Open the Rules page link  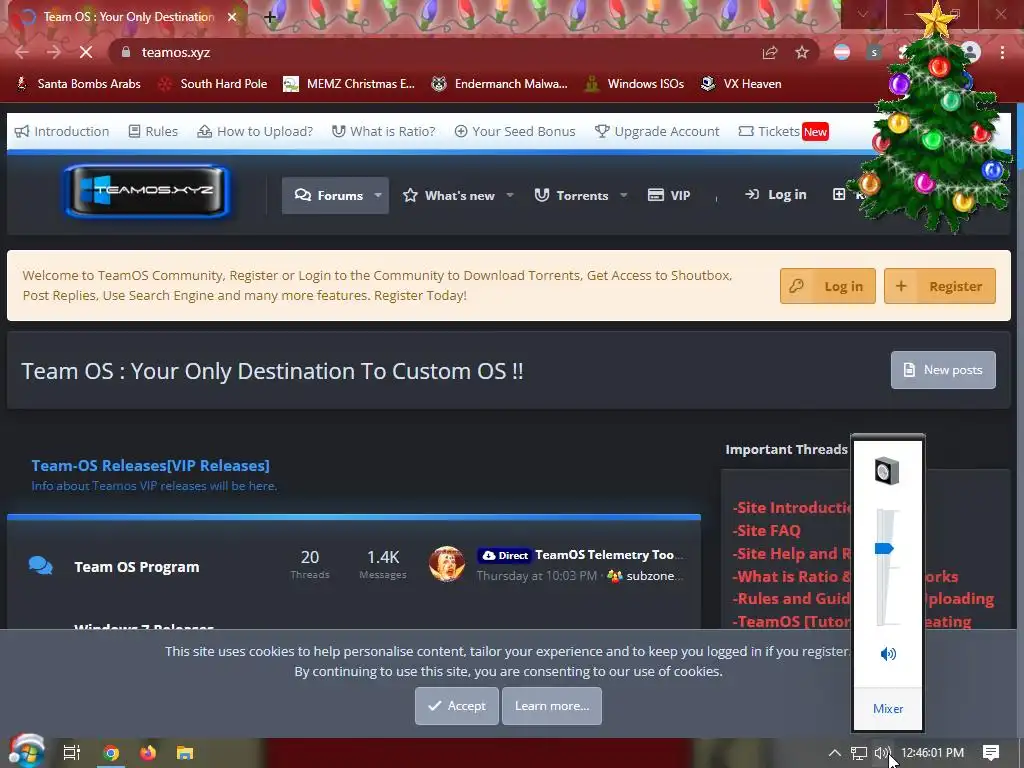point(153,131)
